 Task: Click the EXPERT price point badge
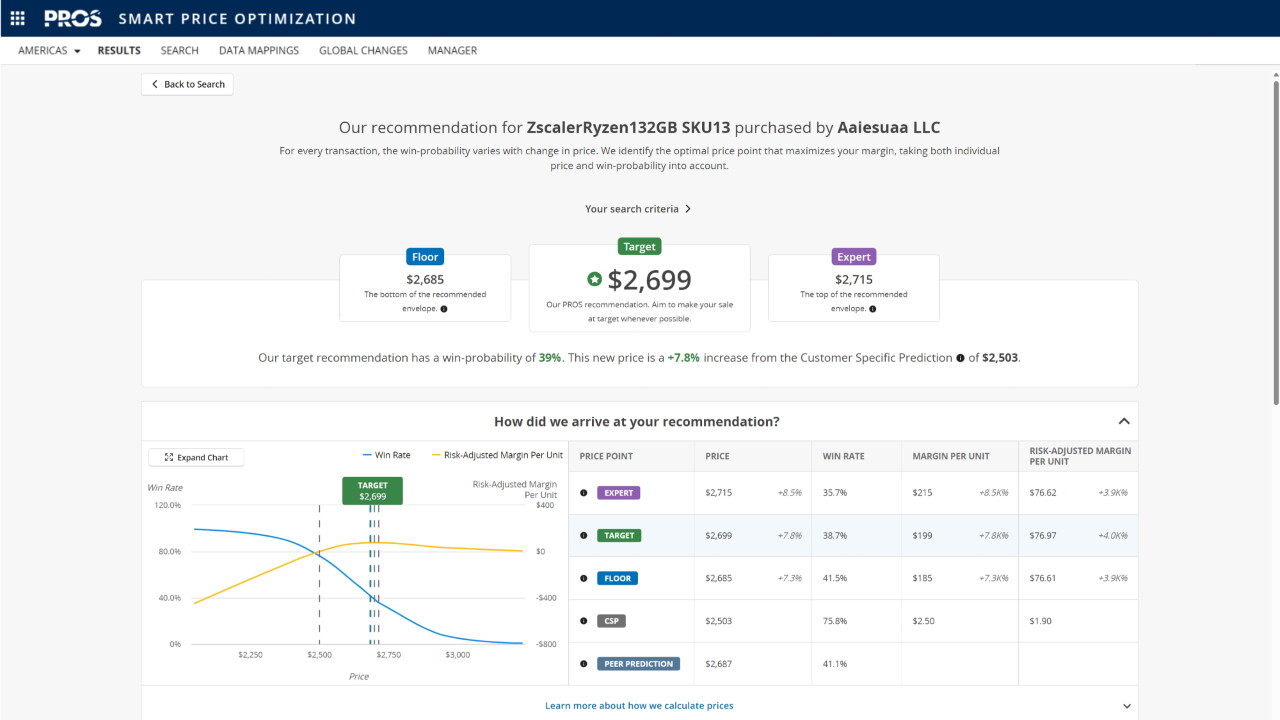[618, 493]
